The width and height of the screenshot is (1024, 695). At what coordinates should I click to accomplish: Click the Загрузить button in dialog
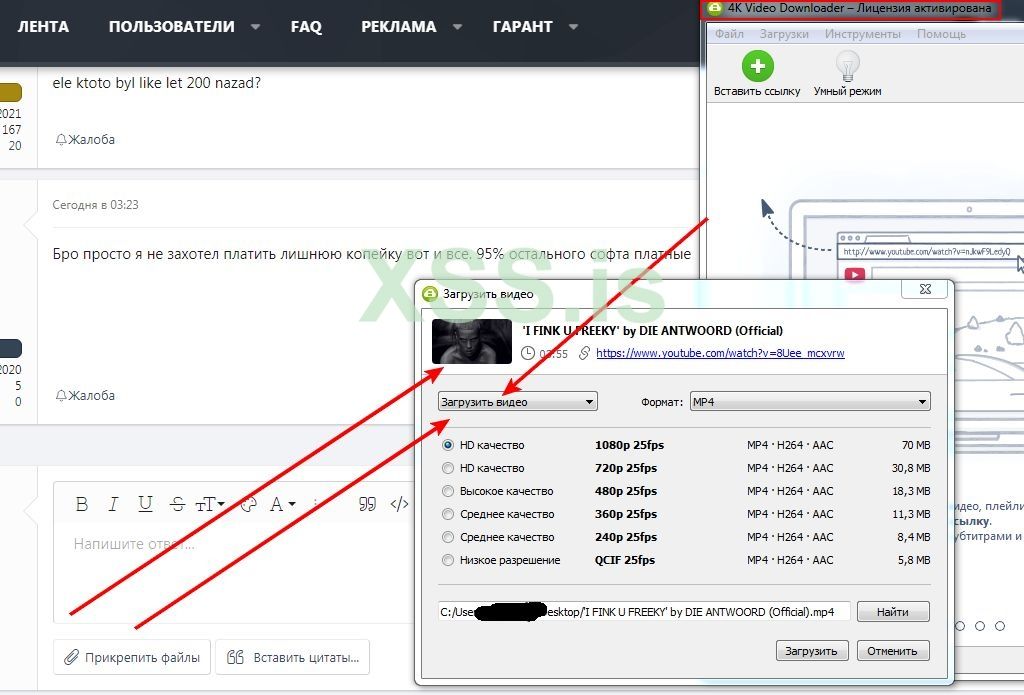point(812,651)
